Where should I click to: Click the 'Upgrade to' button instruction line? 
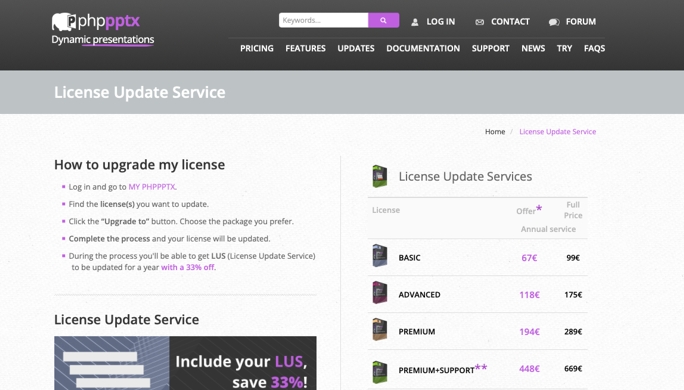point(181,221)
